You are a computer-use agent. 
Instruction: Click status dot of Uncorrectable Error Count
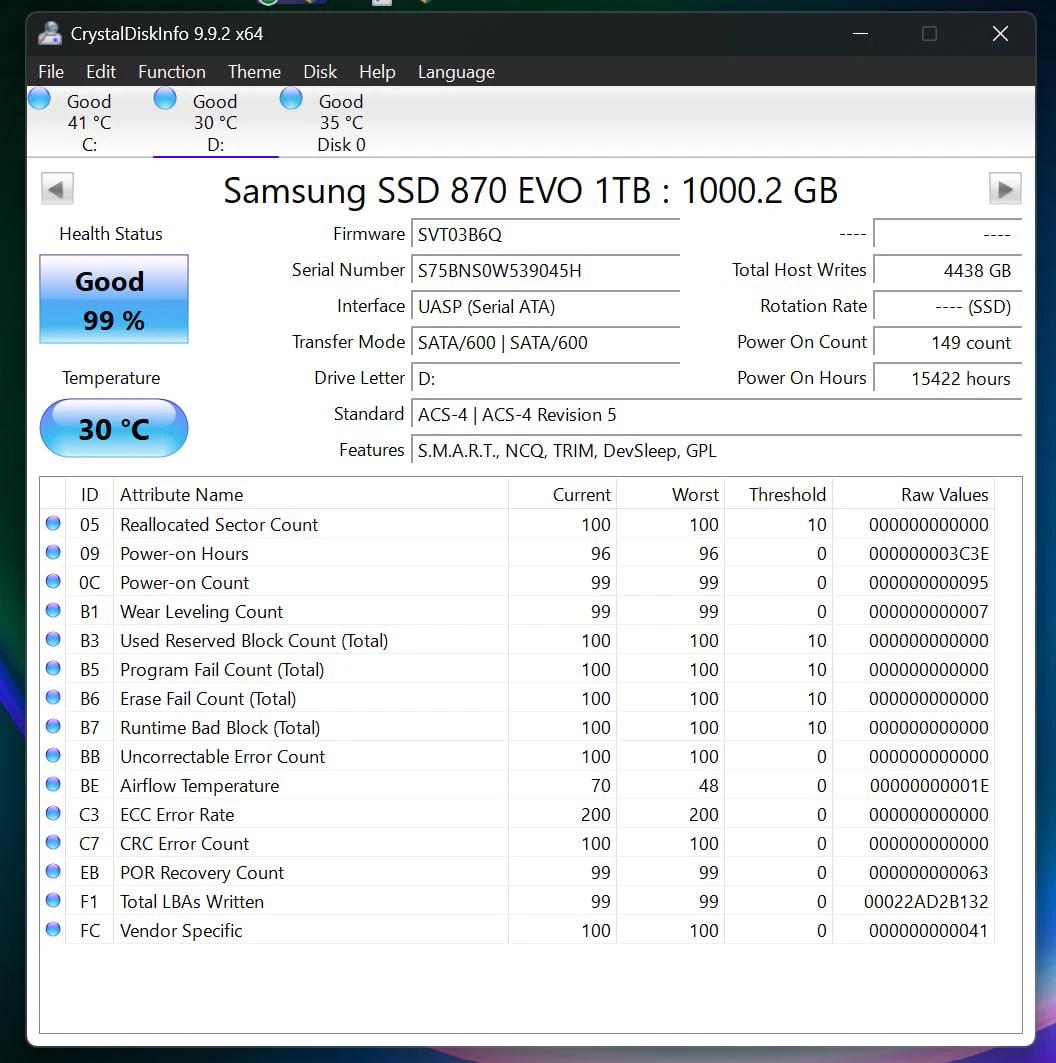tap(53, 755)
